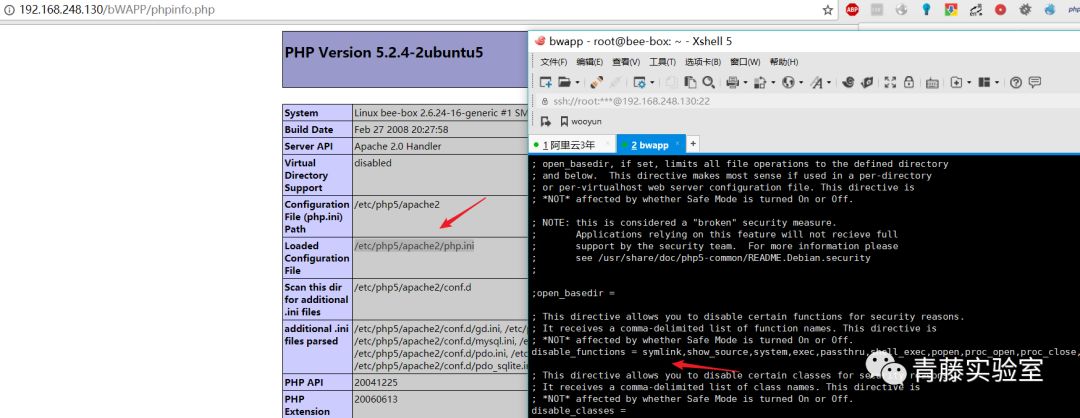Expand the Open folder dropdown arrow in Xshell
The width and height of the screenshot is (1080, 418).
pyautogui.click(x=577, y=83)
